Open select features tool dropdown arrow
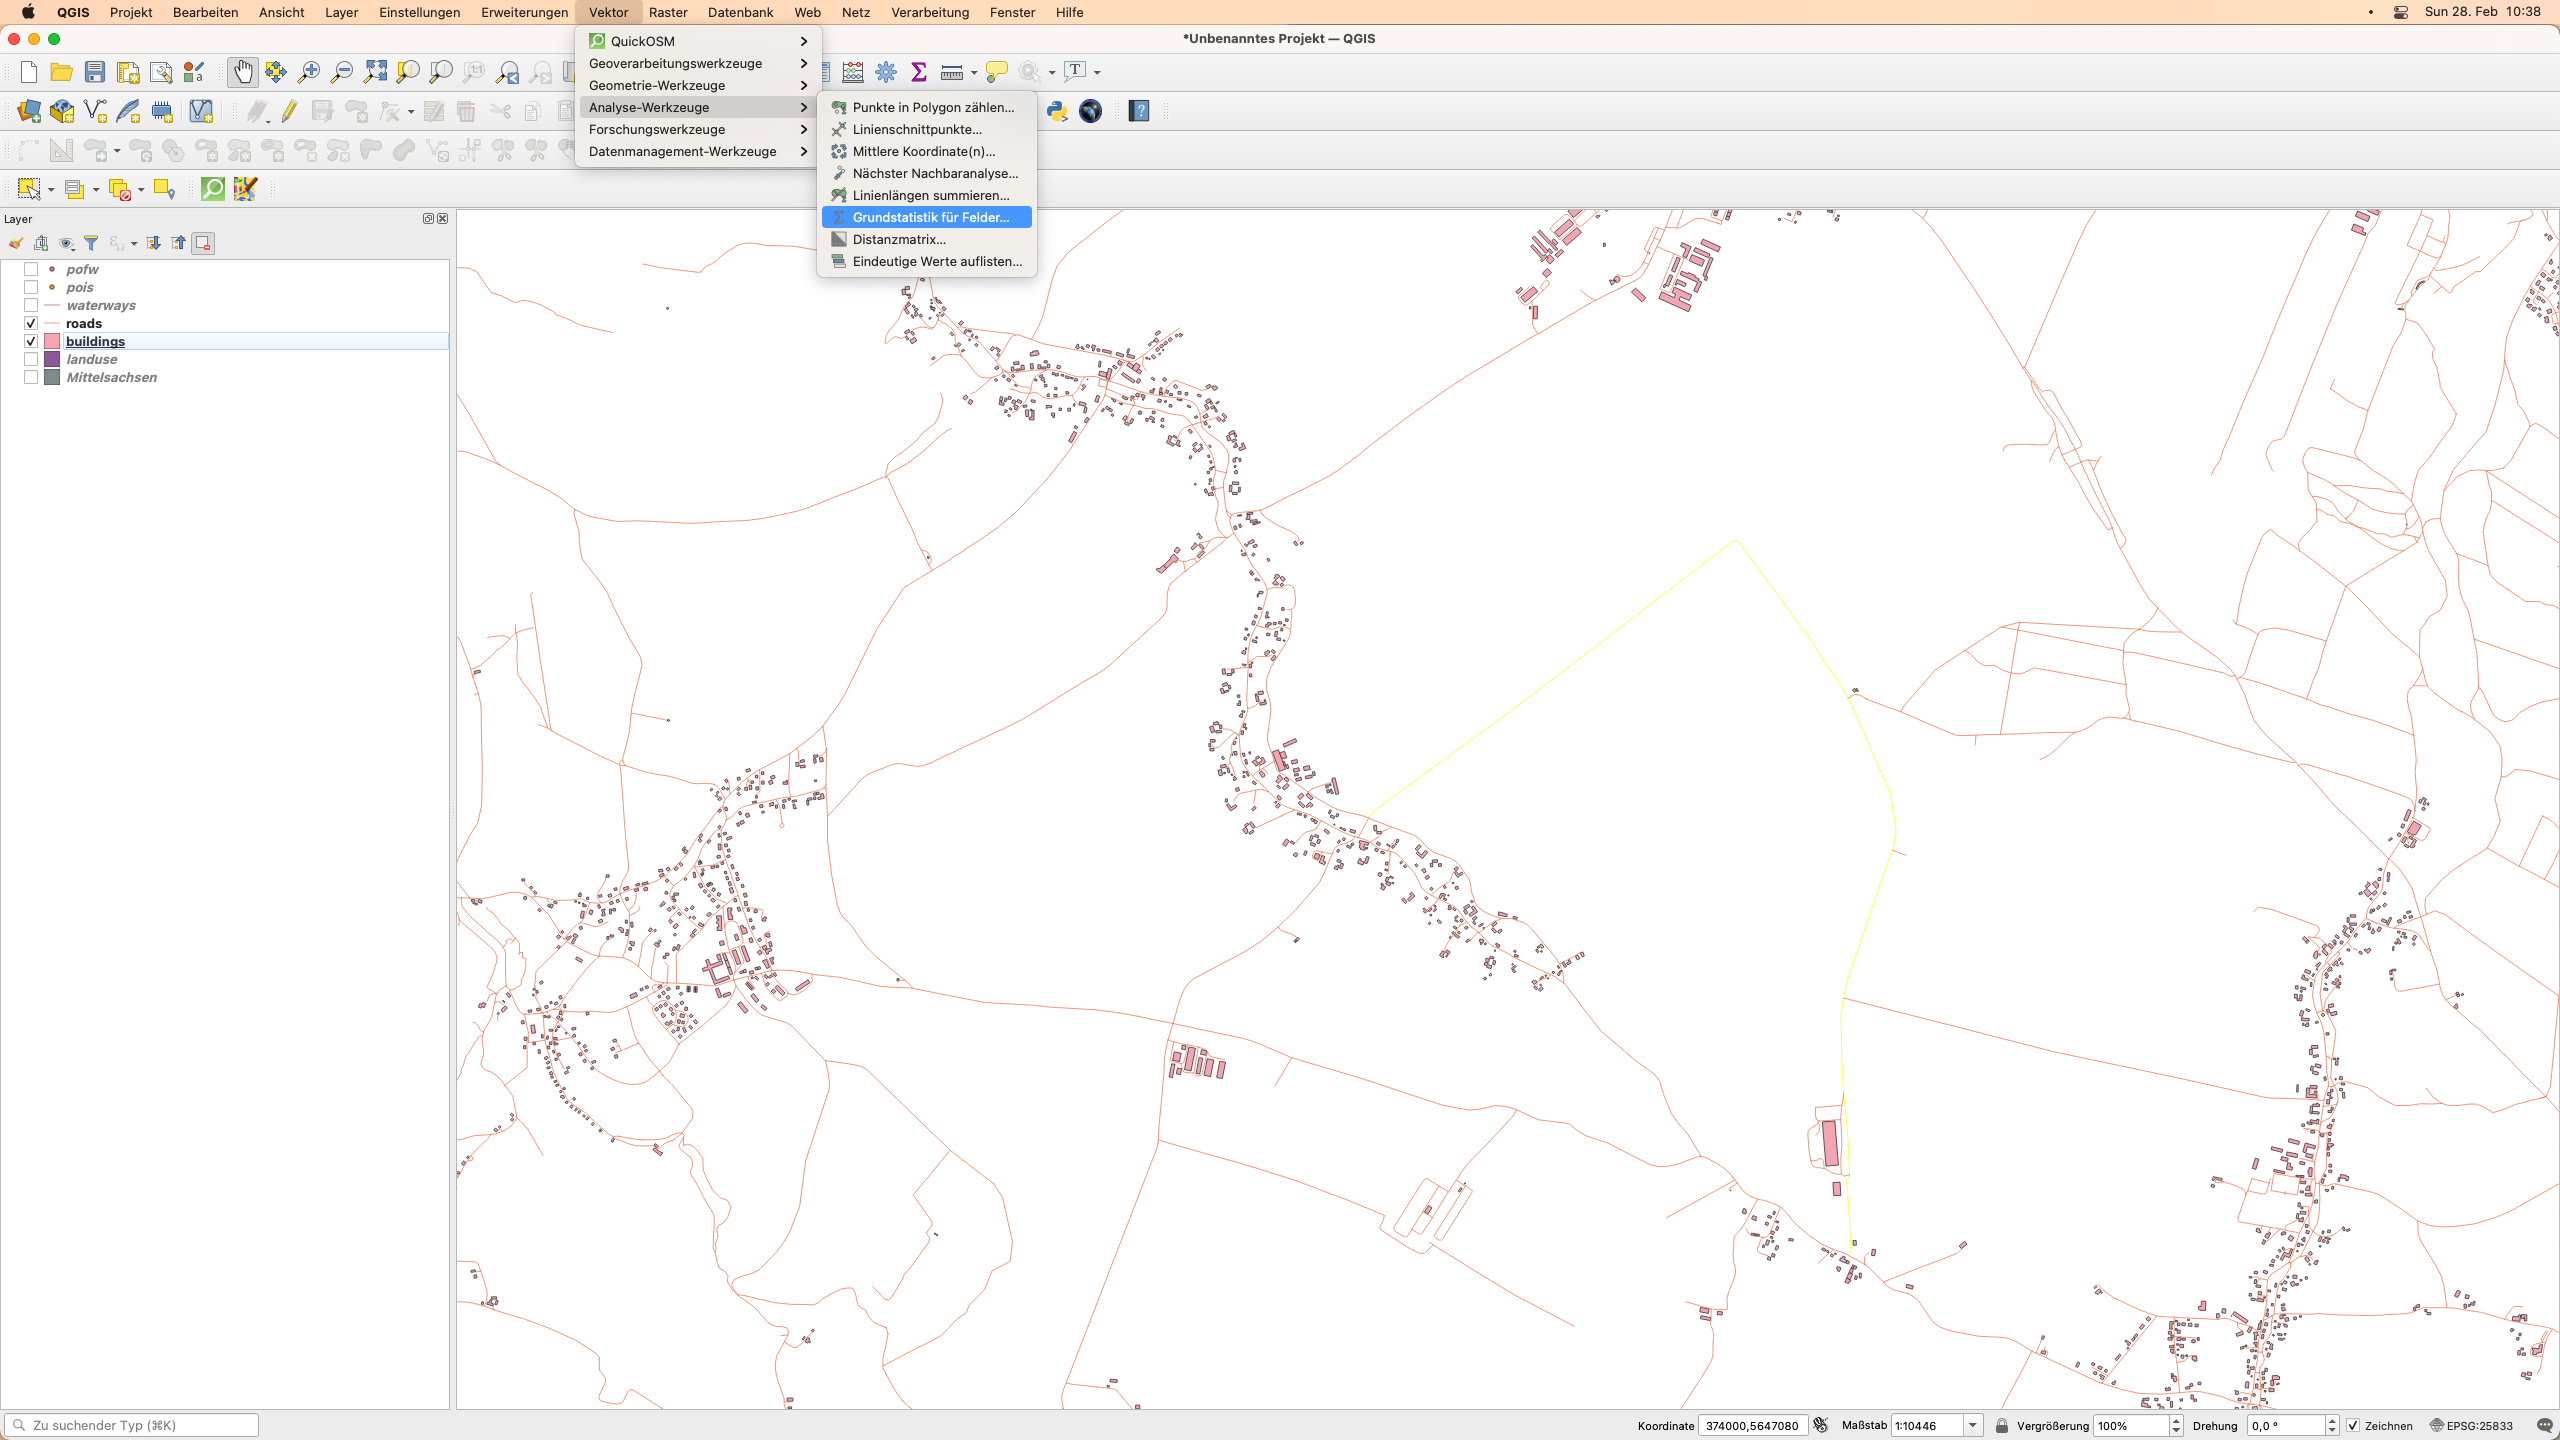The height and width of the screenshot is (1440, 2560). 51,190
